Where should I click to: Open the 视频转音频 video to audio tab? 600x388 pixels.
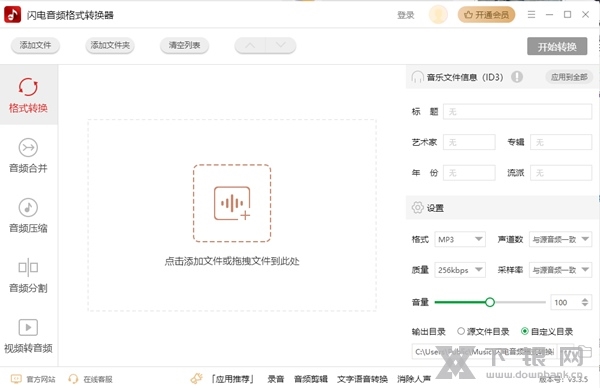click(x=28, y=336)
